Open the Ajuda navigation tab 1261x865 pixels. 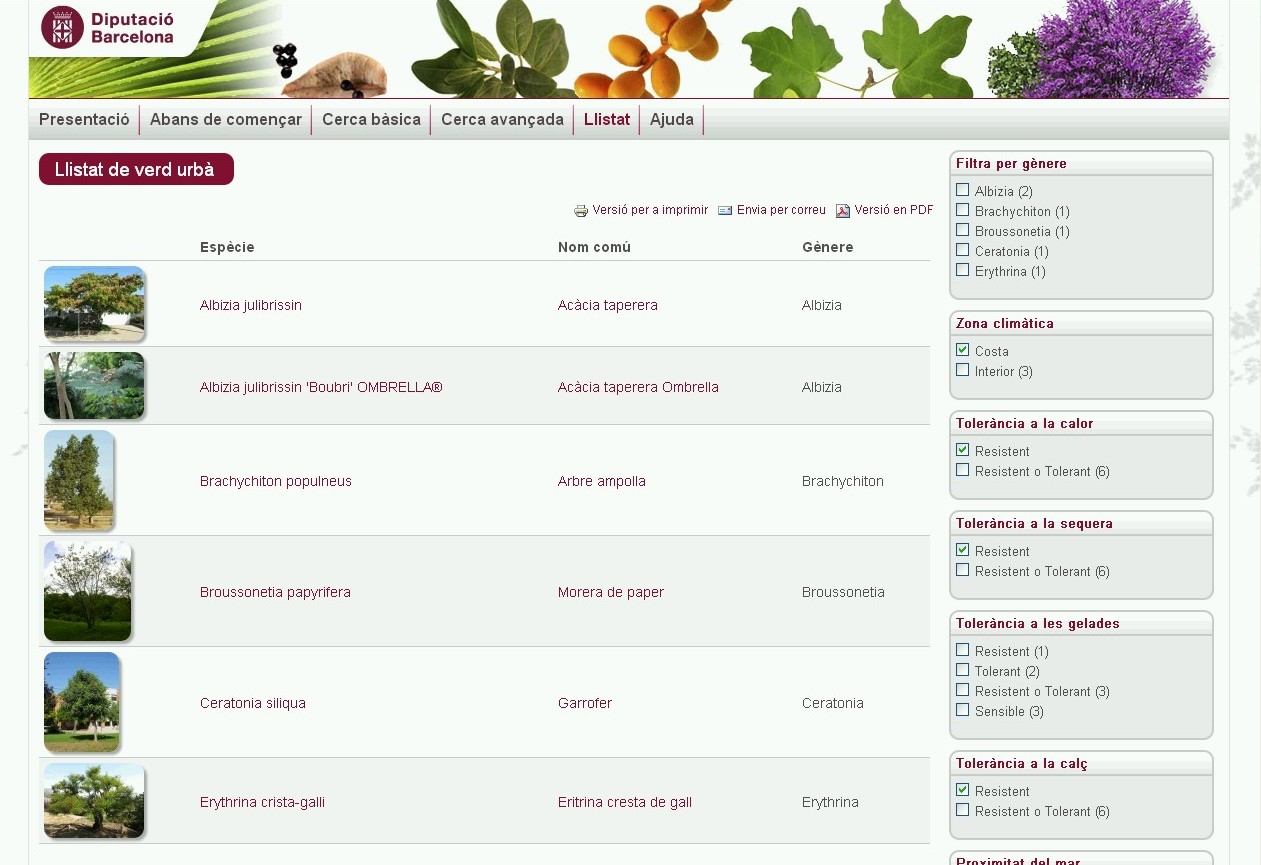(x=671, y=120)
